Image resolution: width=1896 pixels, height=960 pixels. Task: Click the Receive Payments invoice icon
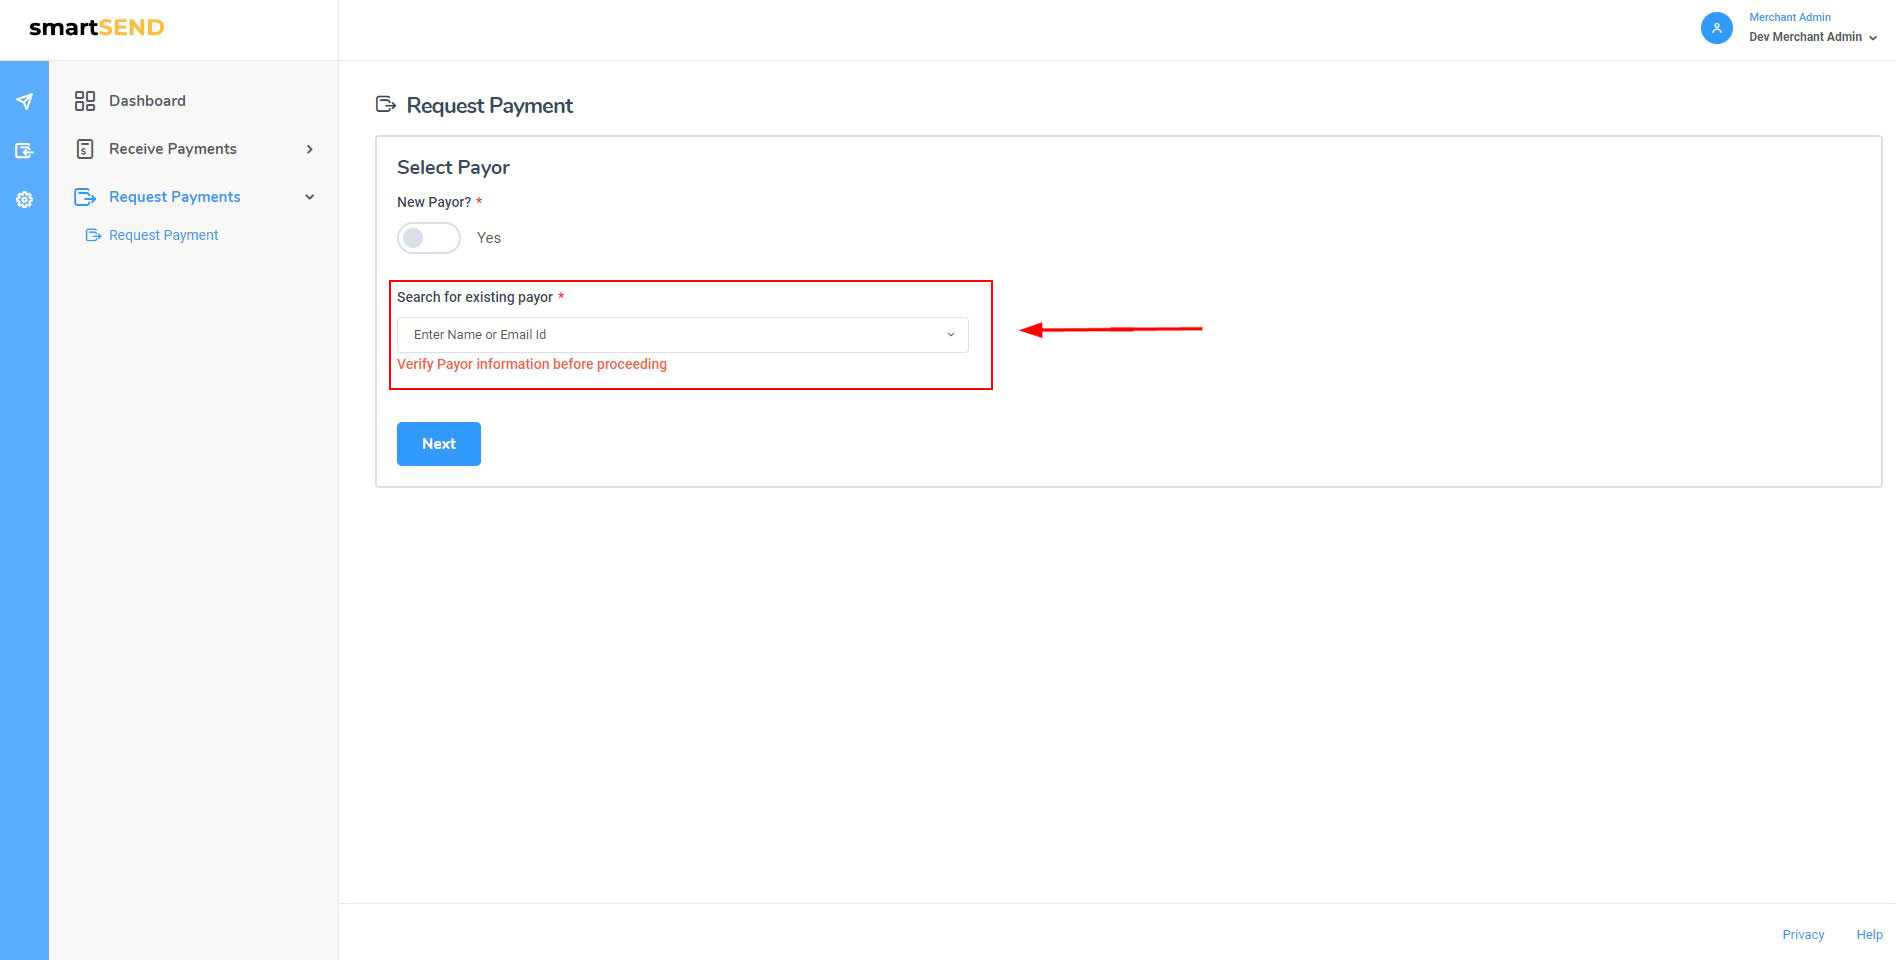coord(85,149)
